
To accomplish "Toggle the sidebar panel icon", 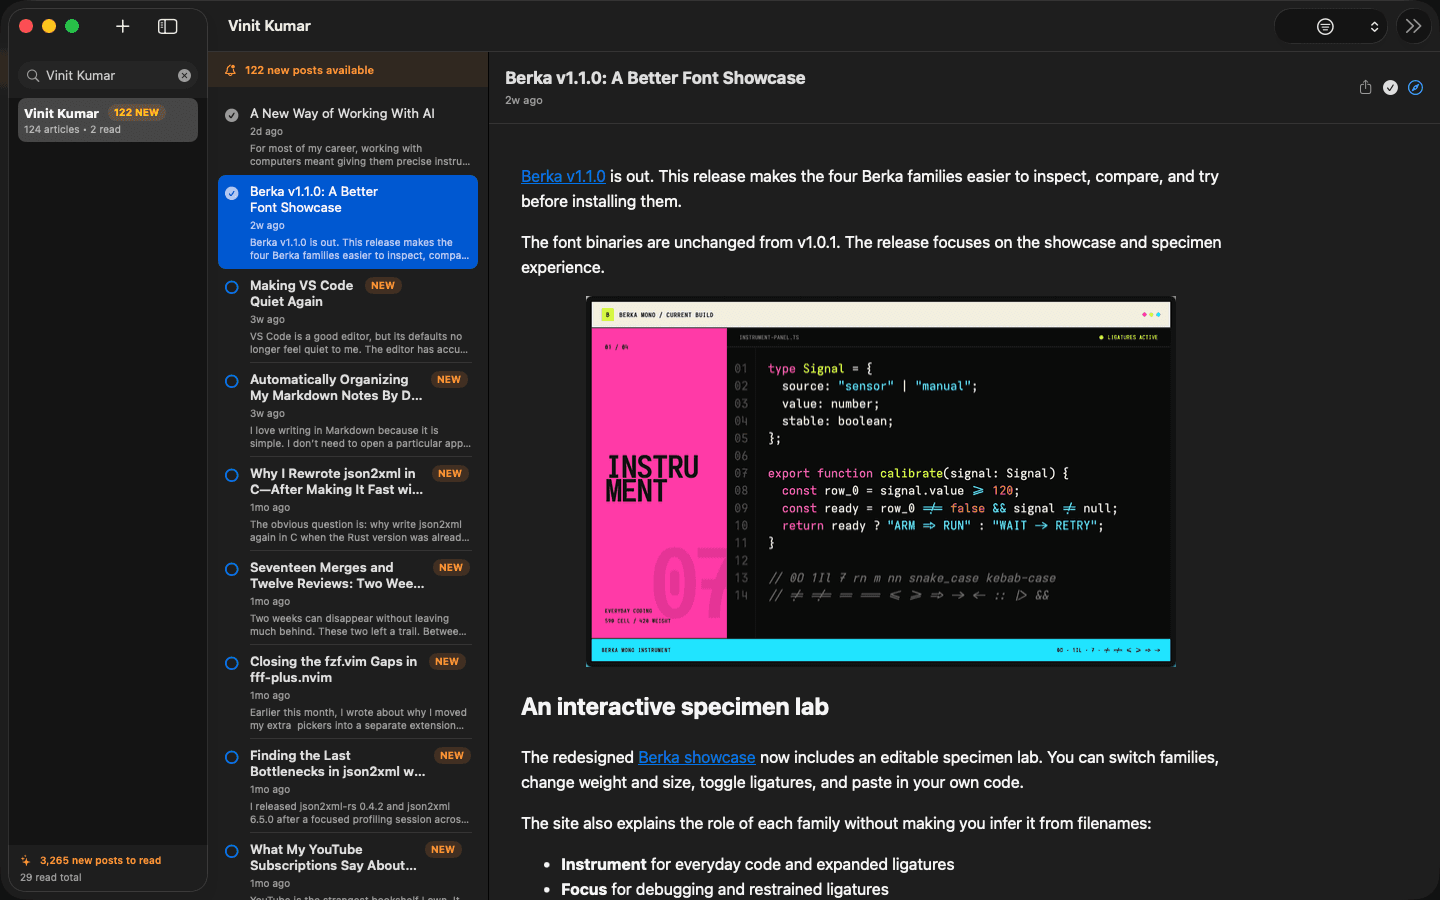I will pos(168,26).
